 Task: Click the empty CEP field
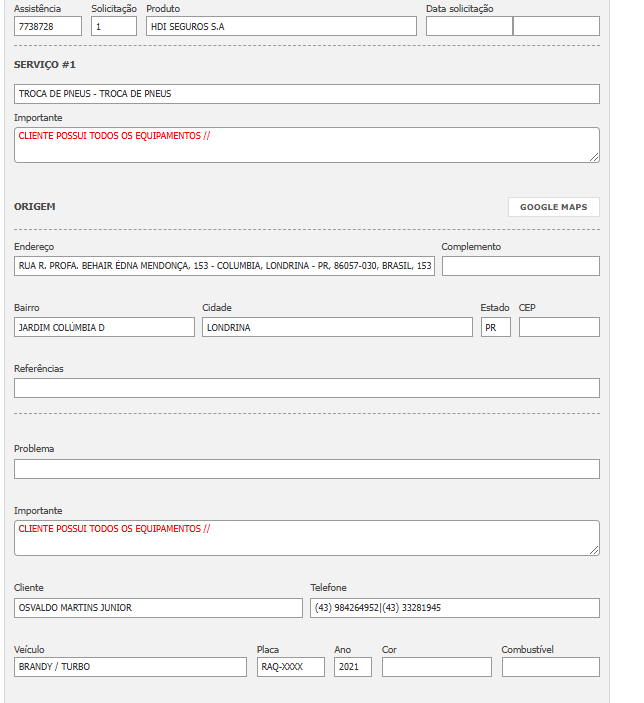559,327
